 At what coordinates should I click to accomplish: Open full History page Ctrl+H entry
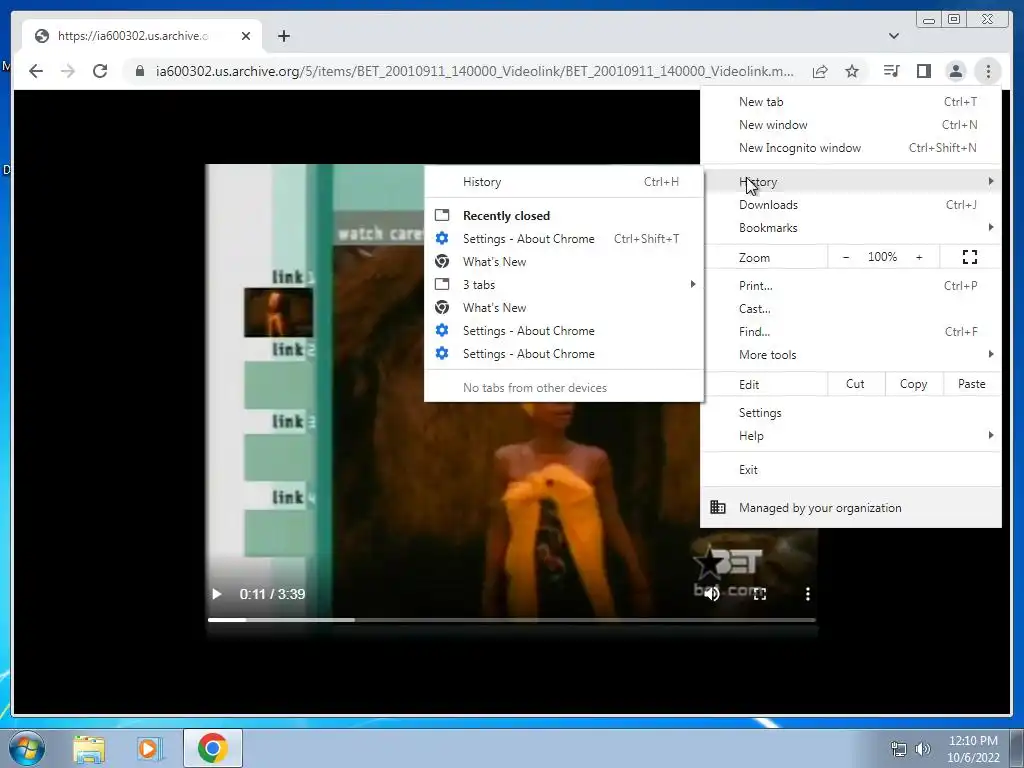(x=564, y=182)
